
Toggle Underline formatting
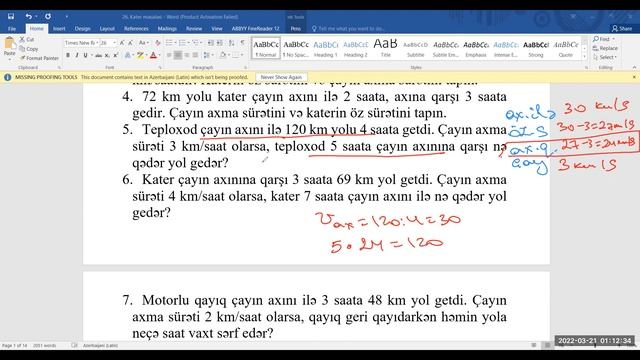click(85, 55)
